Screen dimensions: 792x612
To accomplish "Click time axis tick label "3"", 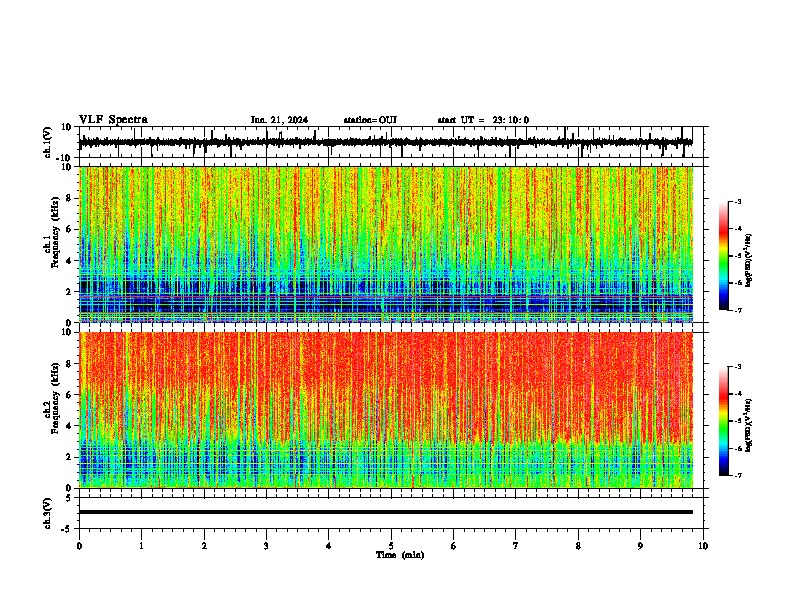I will tap(266, 546).
